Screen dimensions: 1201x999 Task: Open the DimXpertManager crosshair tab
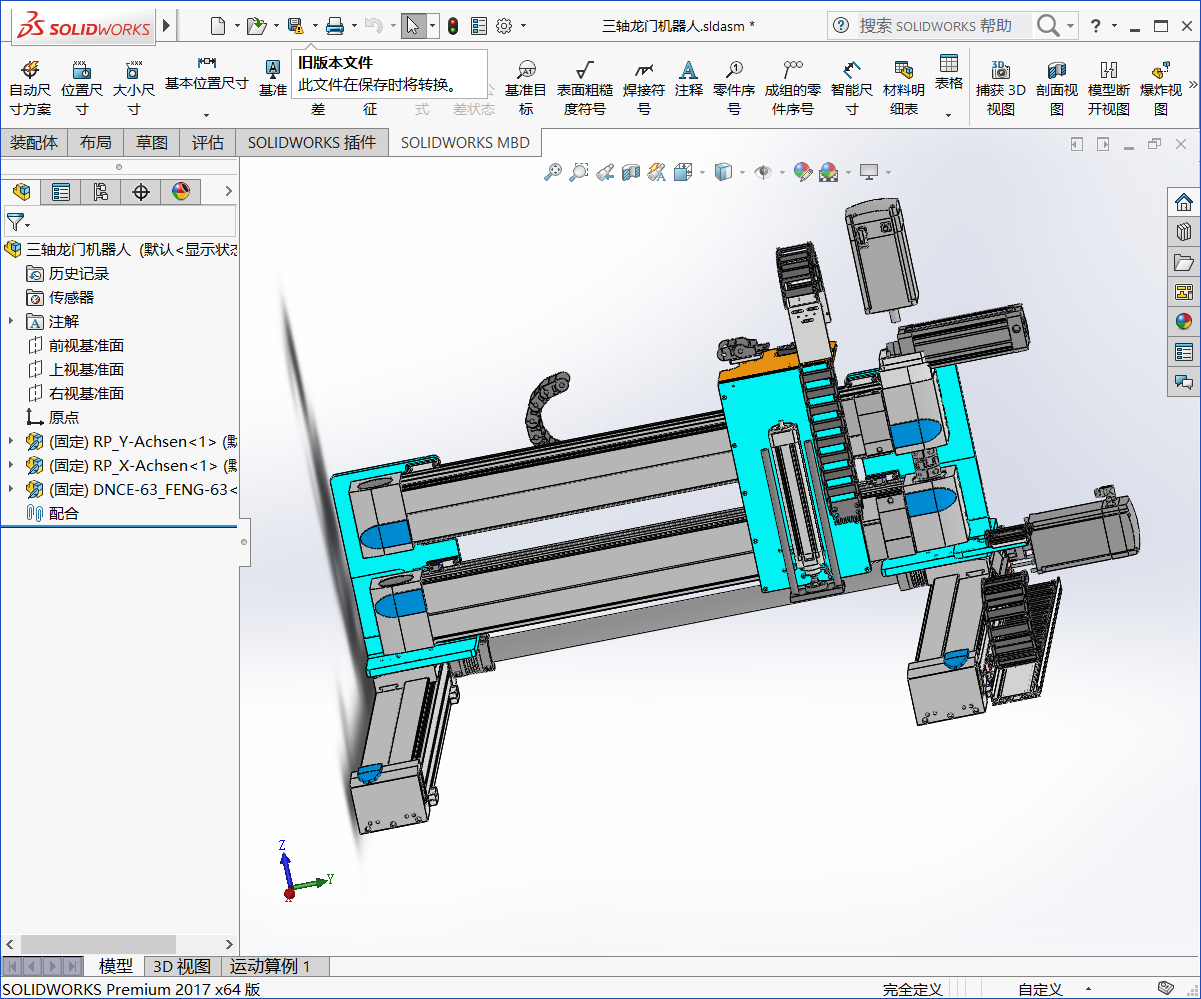click(x=141, y=192)
